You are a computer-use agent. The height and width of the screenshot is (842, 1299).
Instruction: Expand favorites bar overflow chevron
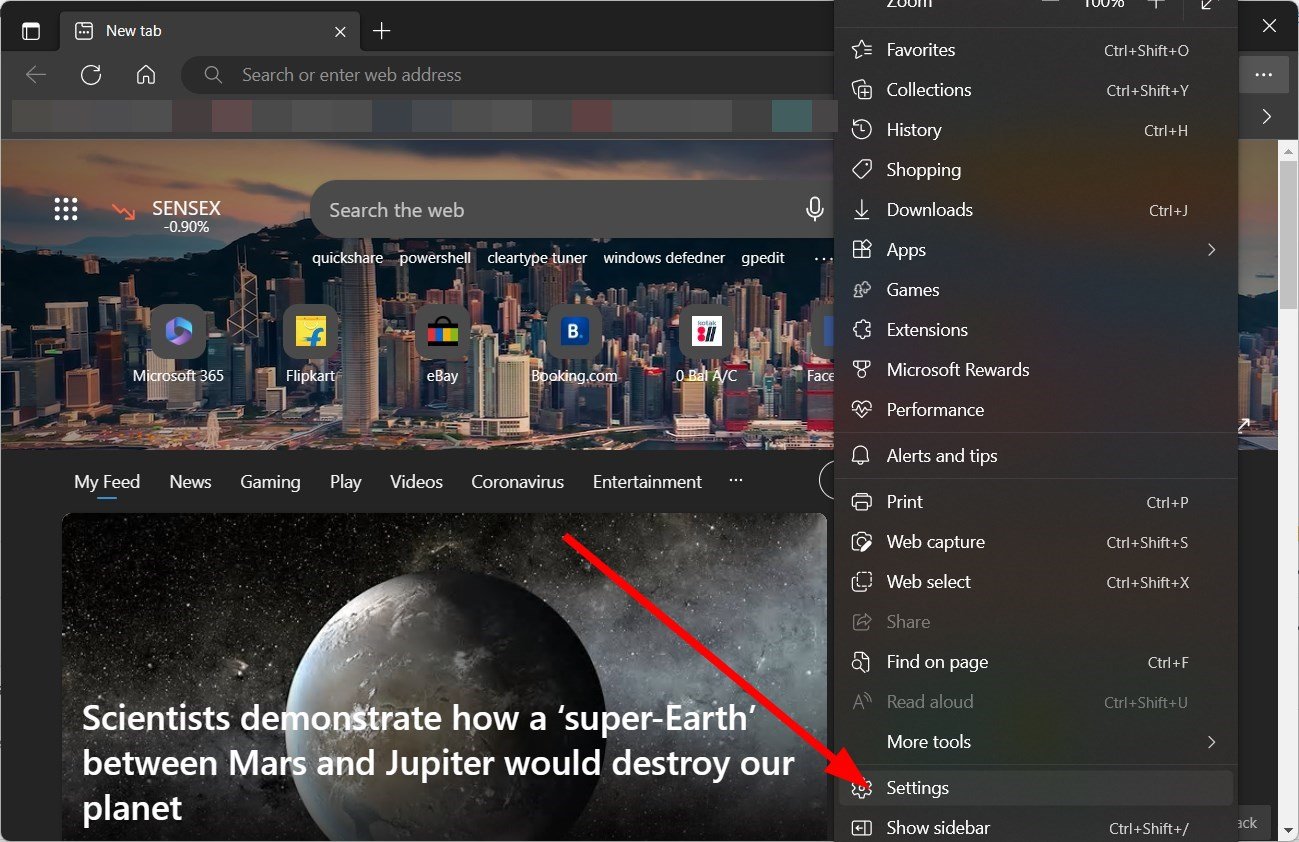click(x=1267, y=117)
